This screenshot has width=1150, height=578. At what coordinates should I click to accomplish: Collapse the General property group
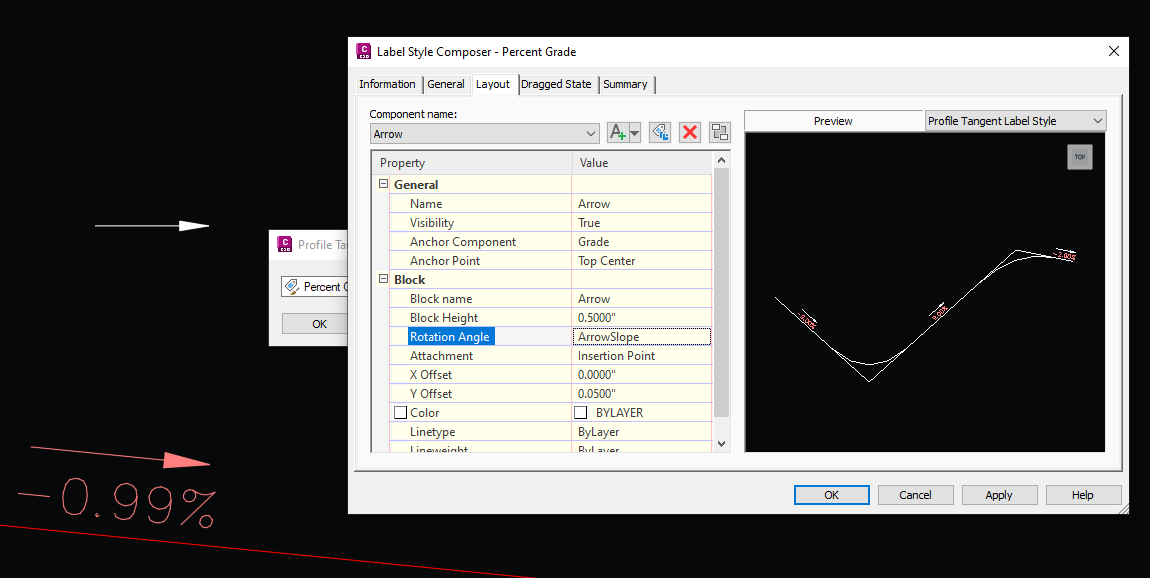tap(383, 184)
